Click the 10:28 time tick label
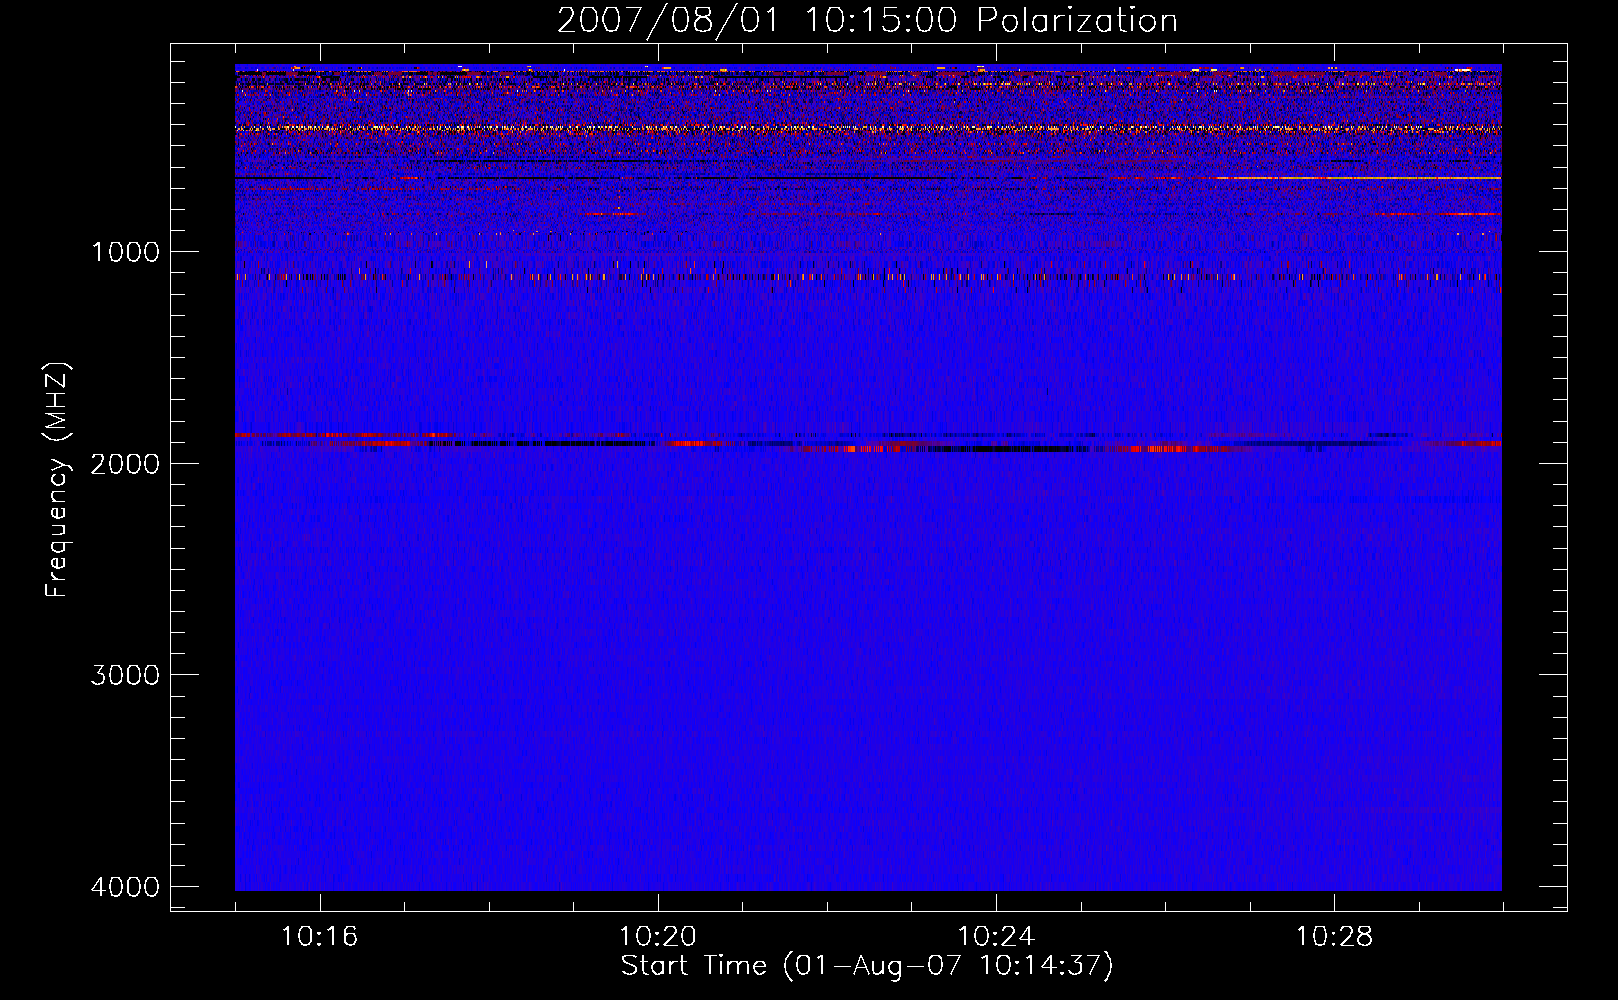Screen dimensions: 1618x1000 click(1334, 936)
